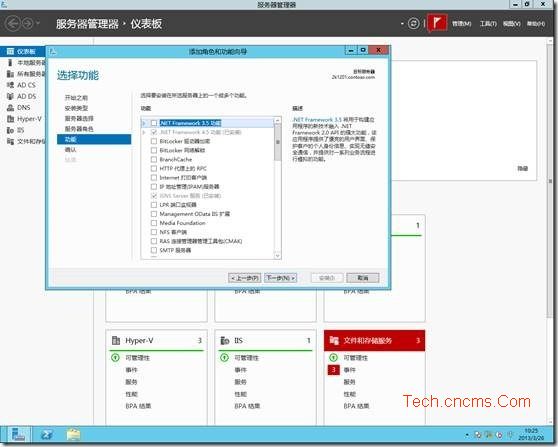Click the 下一步(N) next button

(x=281, y=278)
